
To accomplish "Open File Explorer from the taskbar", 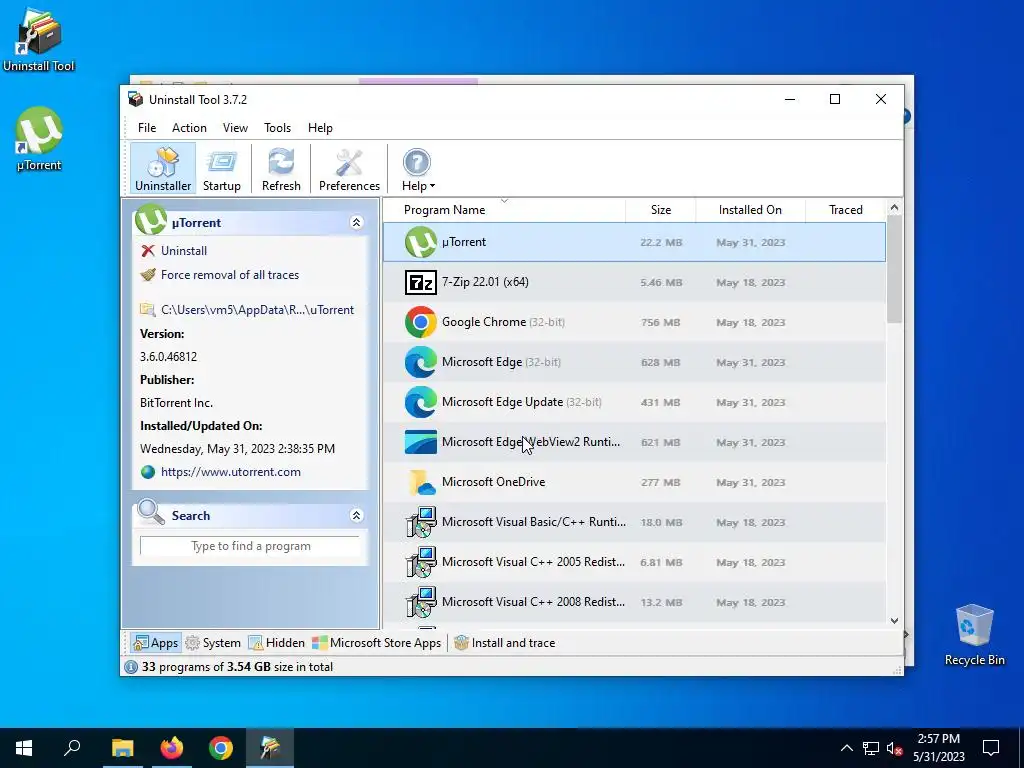I will pos(122,748).
